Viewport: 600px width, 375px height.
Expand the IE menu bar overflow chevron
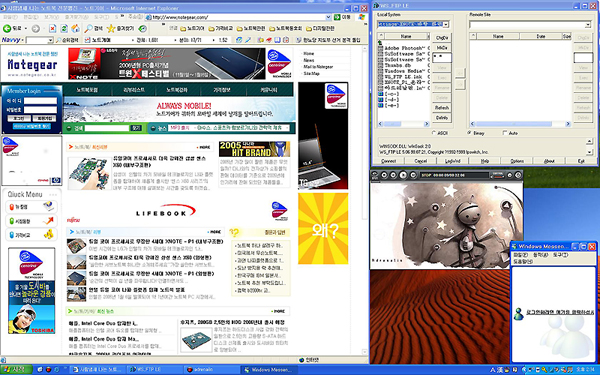122,17
